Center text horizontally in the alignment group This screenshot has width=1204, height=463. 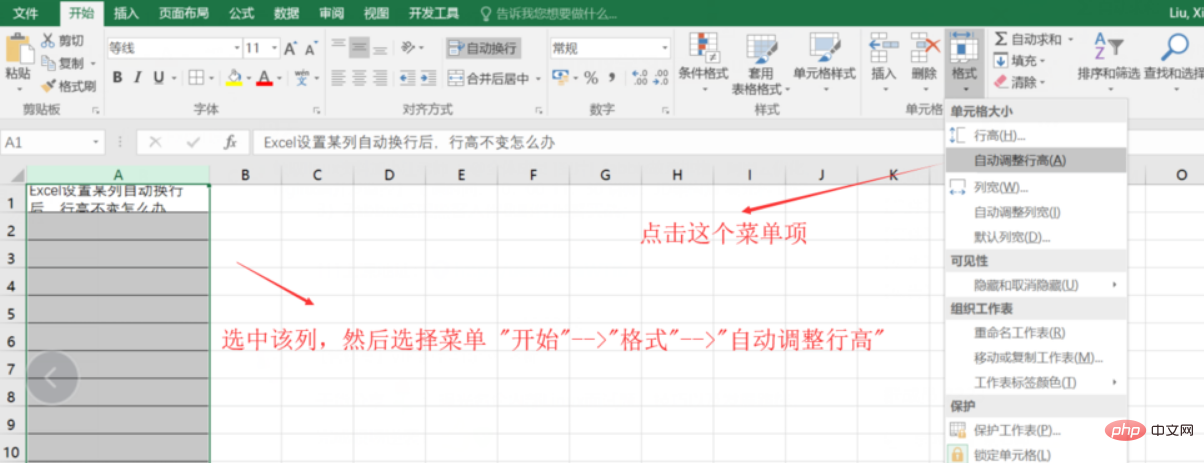tap(359, 77)
